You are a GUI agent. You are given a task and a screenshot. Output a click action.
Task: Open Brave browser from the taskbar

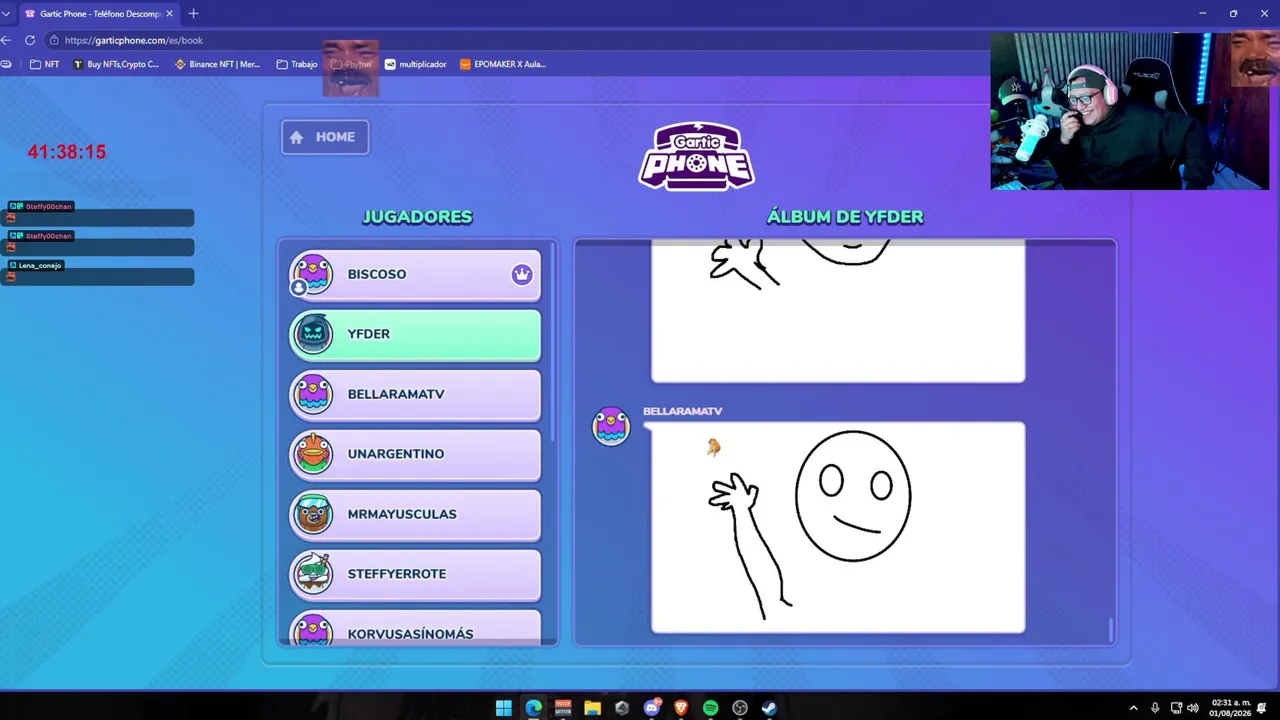point(681,708)
